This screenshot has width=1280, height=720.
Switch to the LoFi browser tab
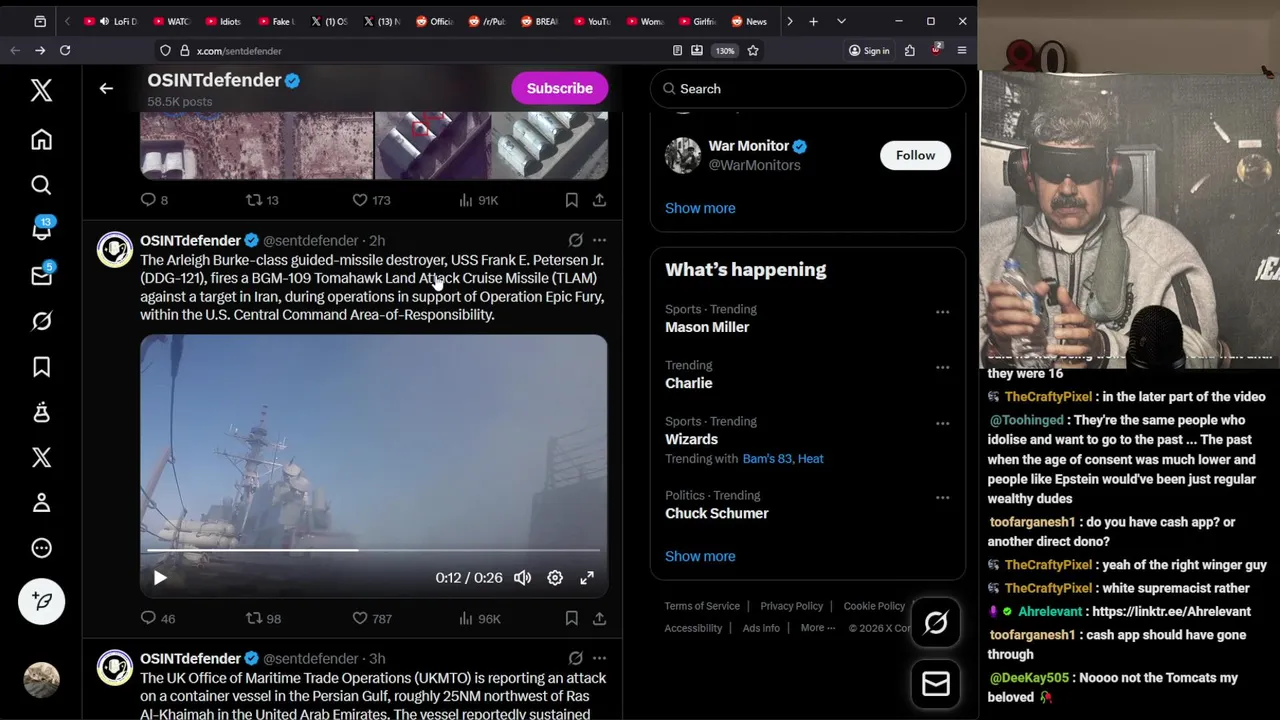(x=111, y=21)
